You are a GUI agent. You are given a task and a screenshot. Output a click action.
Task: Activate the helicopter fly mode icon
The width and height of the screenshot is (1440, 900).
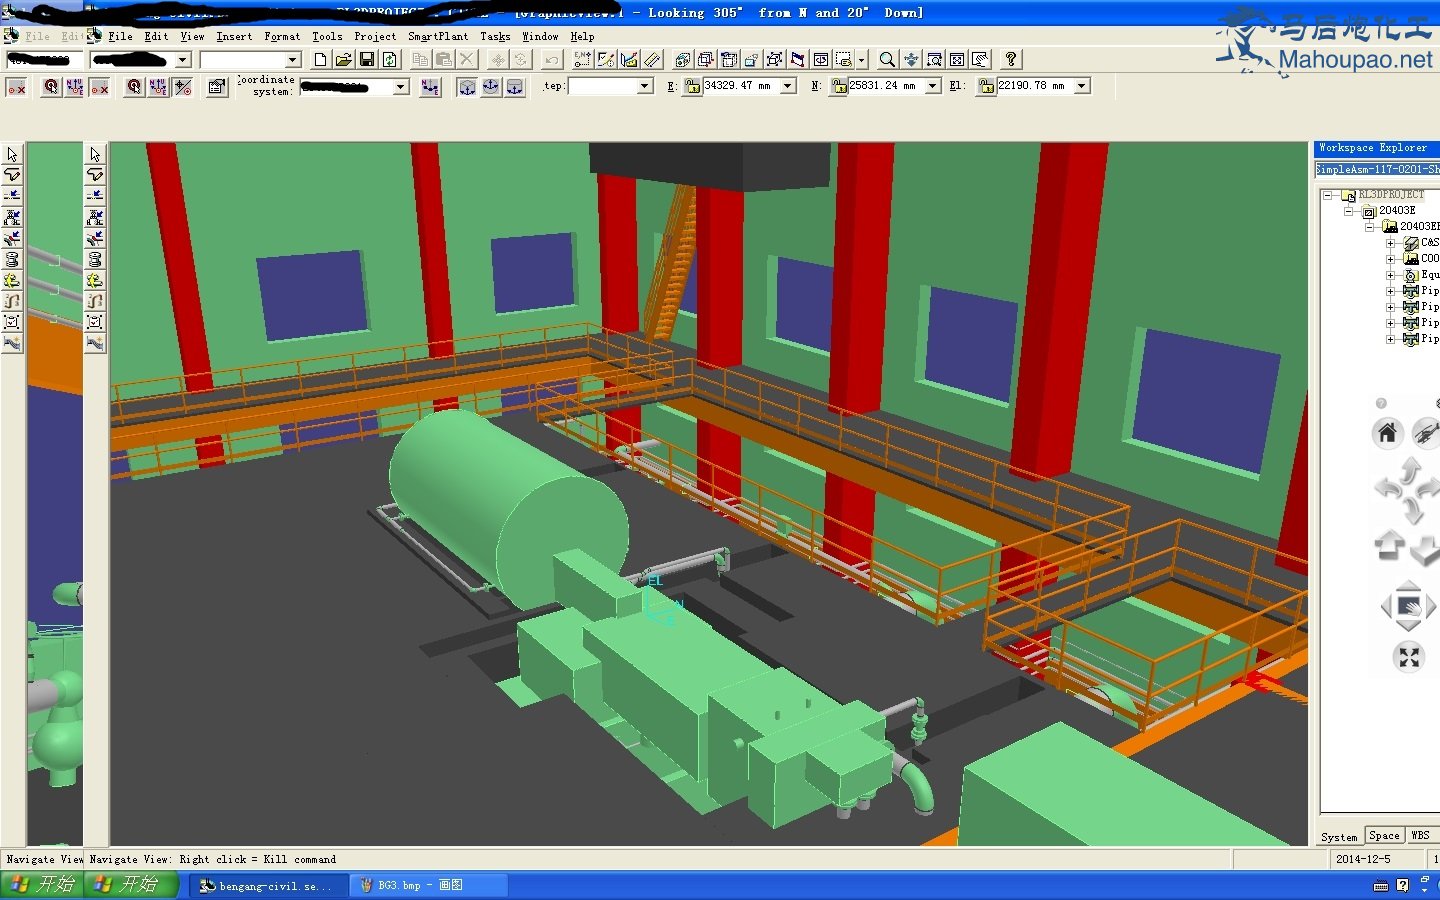[x=1426, y=433]
